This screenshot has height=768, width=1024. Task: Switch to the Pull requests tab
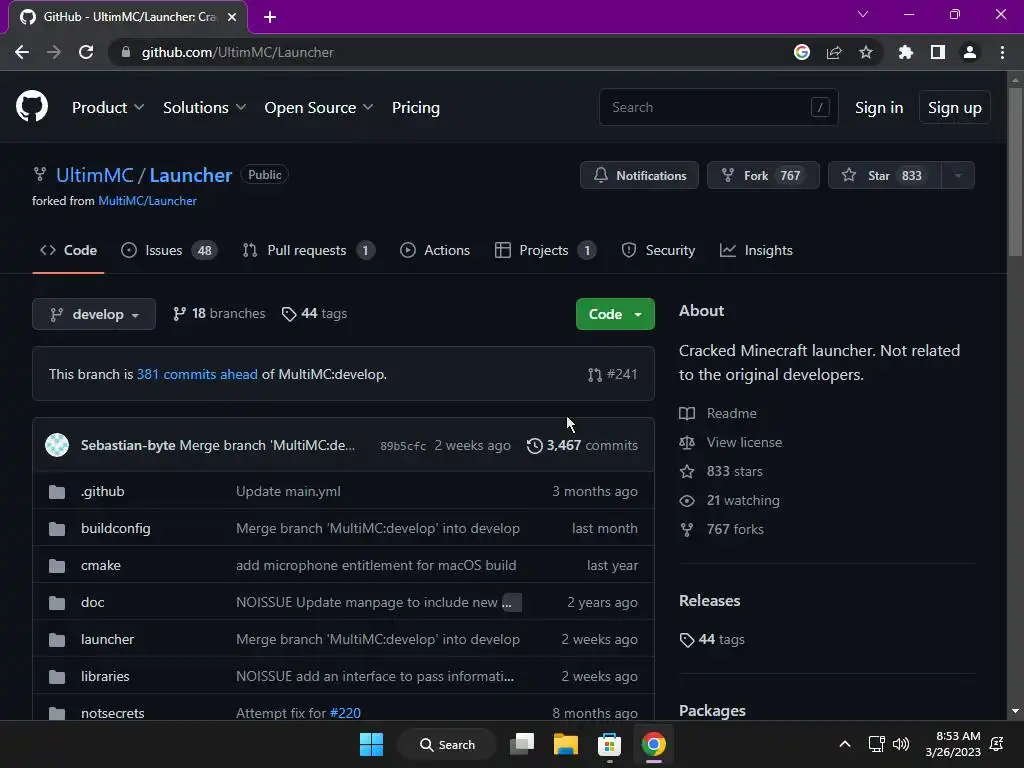(x=308, y=250)
